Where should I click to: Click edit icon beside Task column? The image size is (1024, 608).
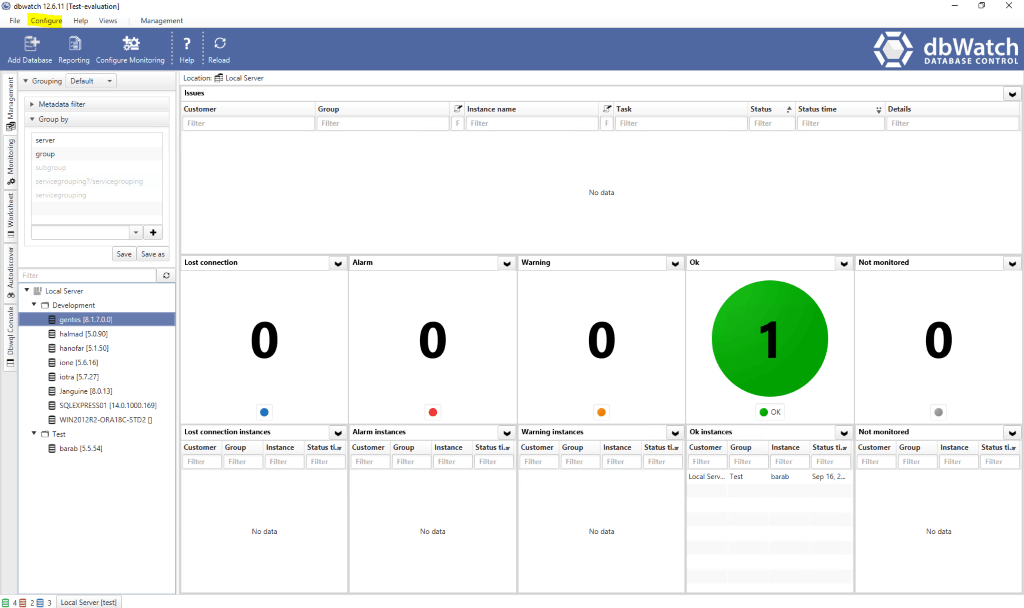[607, 109]
